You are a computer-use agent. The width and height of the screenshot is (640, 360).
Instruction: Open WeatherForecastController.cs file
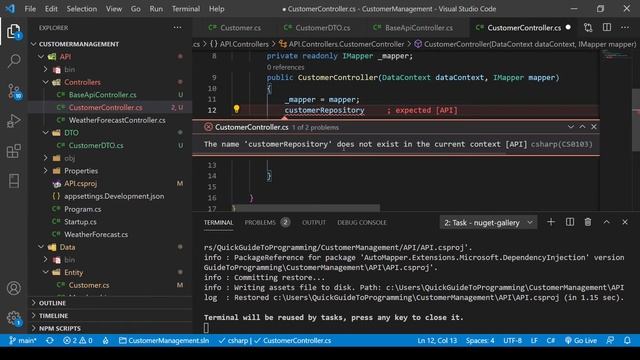[x=117, y=120]
